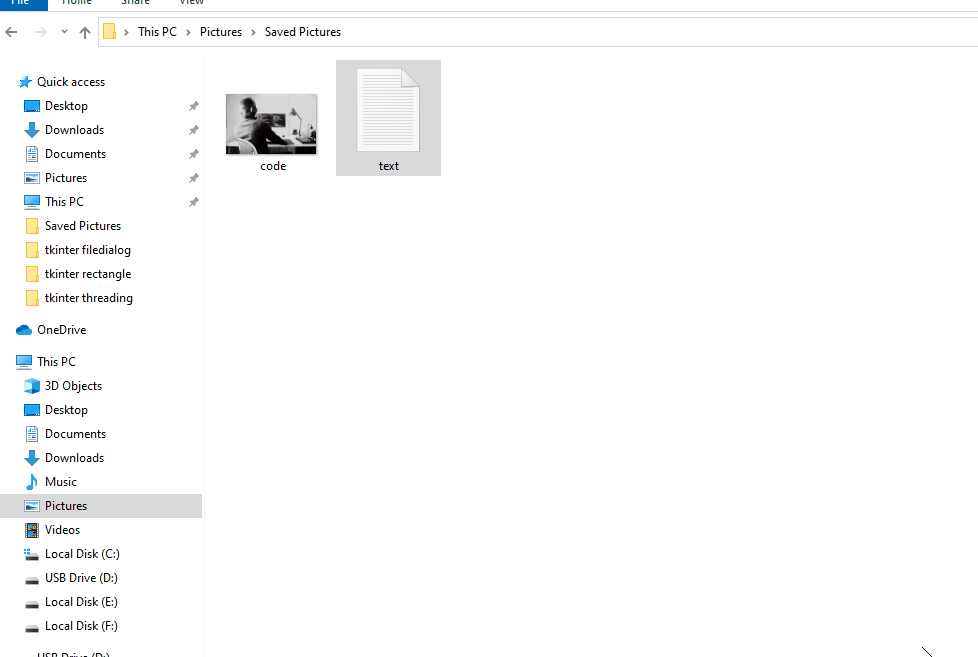
Task: Switch to the Home ribbon tab
Action: (77, 4)
